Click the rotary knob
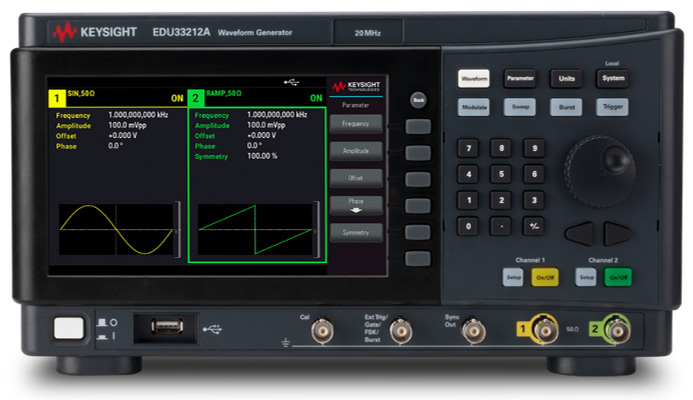 600,171
